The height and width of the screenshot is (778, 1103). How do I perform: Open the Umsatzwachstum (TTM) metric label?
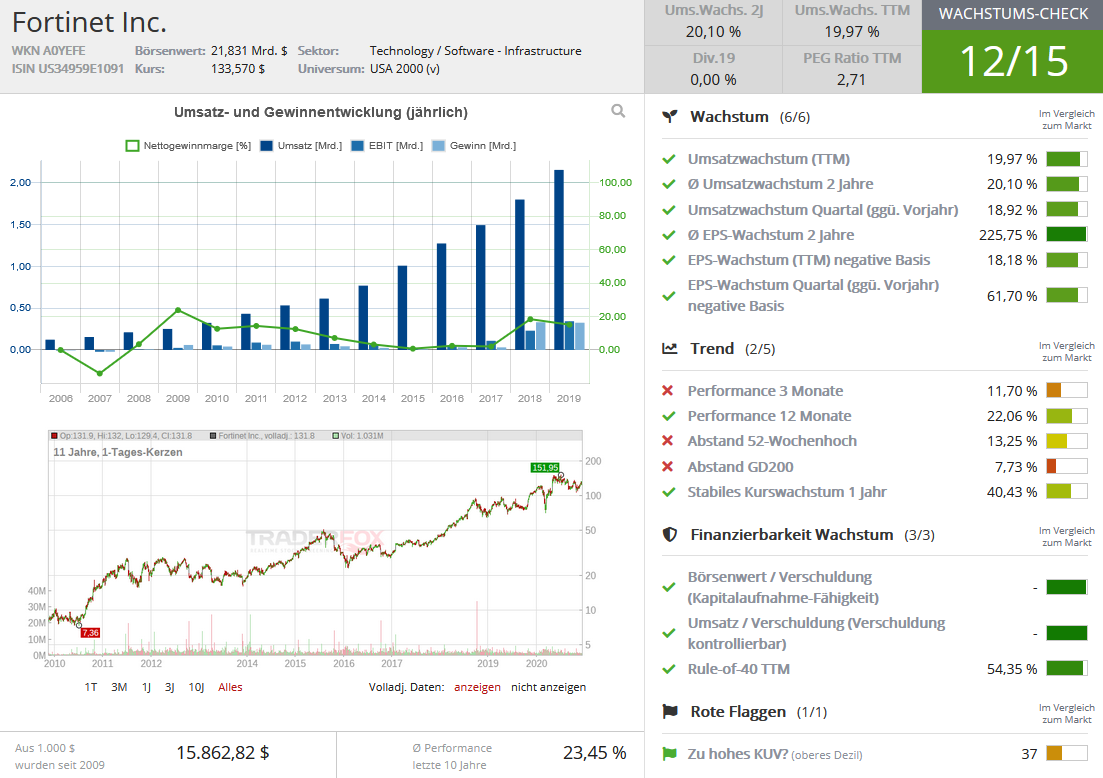click(x=769, y=160)
